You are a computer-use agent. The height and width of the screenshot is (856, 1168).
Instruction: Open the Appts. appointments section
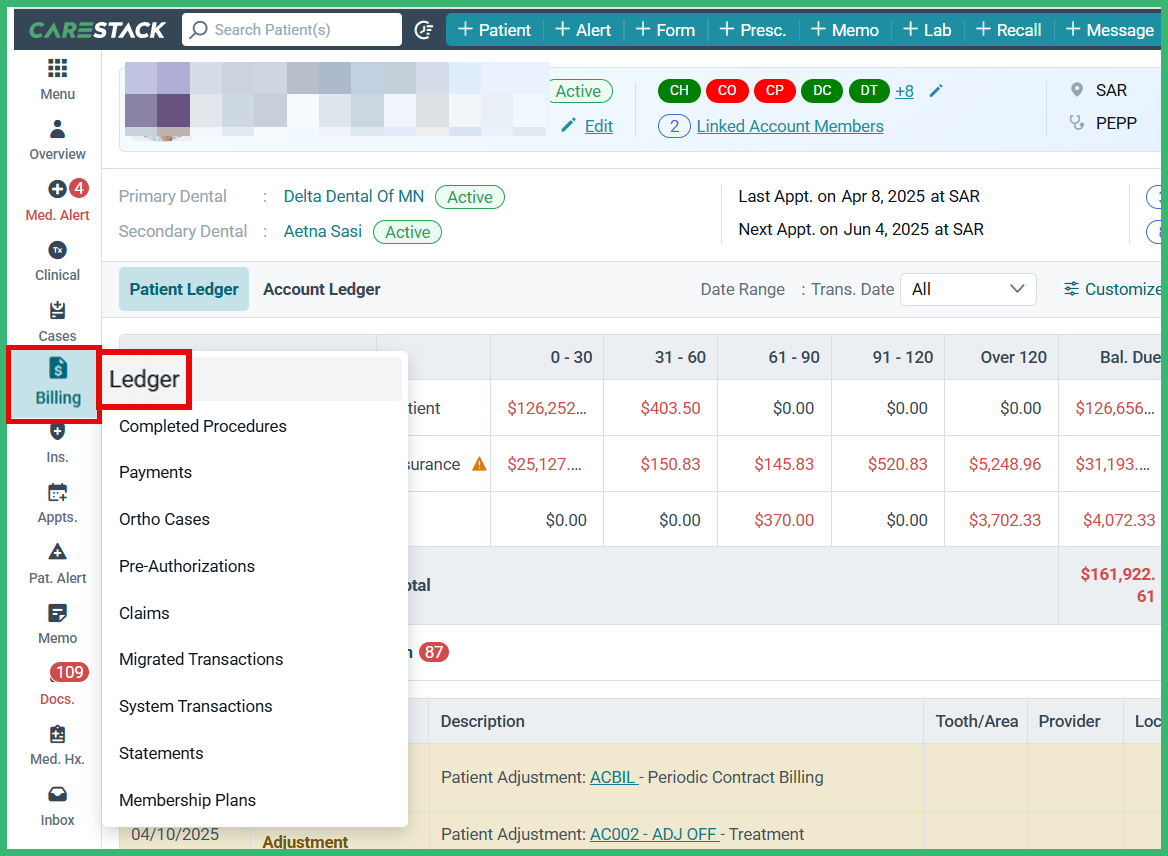[57, 503]
